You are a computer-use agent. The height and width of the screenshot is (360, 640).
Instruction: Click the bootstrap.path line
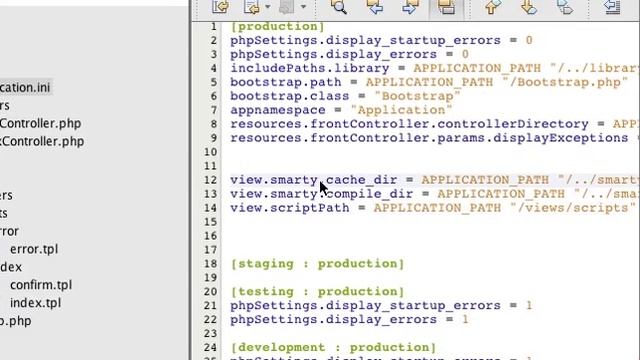click(x=429, y=82)
